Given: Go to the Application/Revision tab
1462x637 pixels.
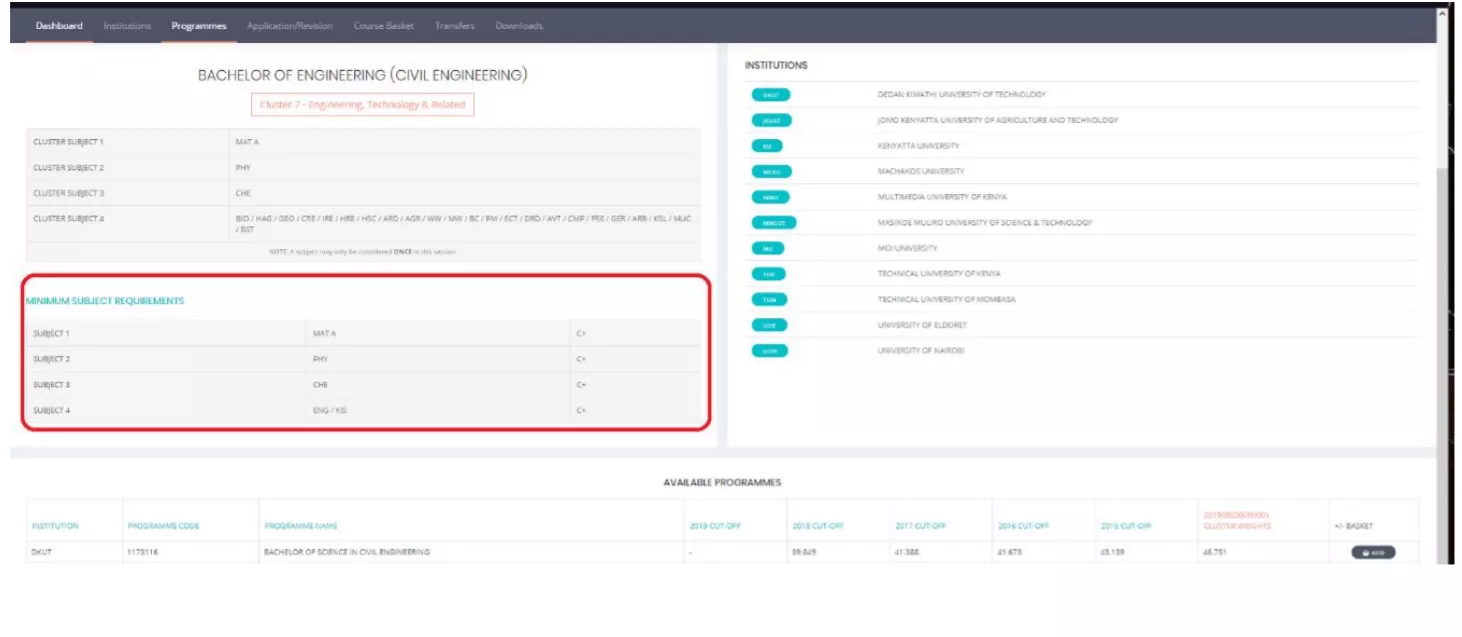Looking at the screenshot, I should click(x=290, y=26).
